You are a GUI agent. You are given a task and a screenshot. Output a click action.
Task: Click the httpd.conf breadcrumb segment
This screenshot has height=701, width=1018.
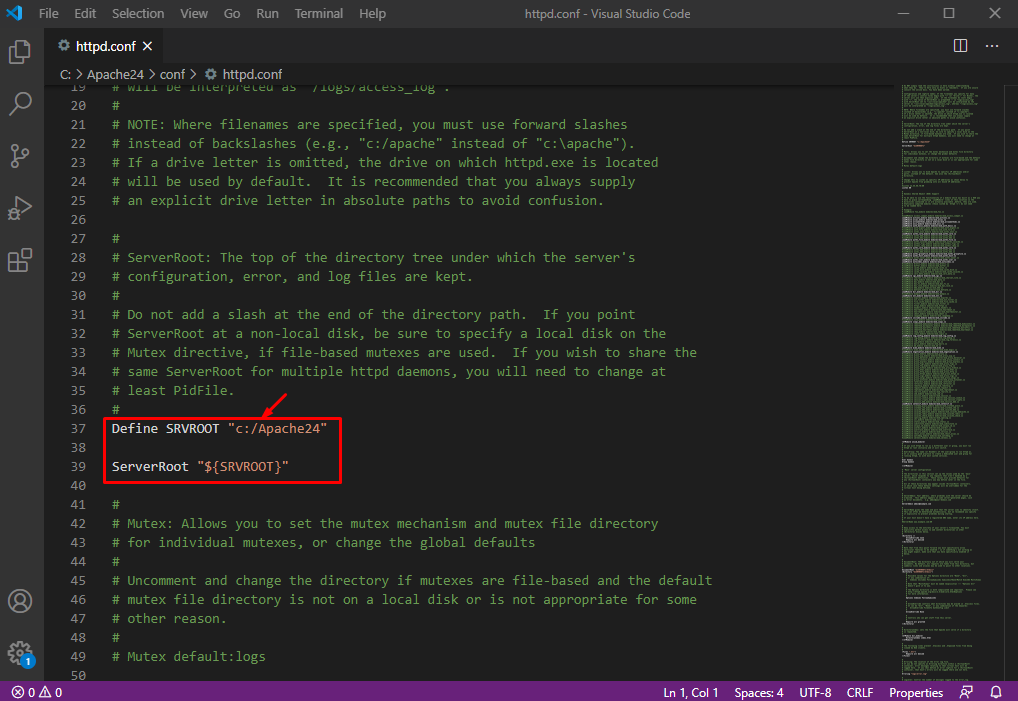click(x=252, y=75)
